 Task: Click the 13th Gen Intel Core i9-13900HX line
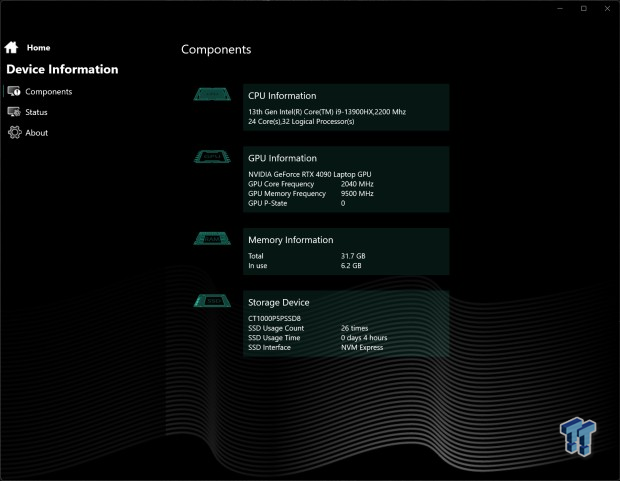[327, 112]
